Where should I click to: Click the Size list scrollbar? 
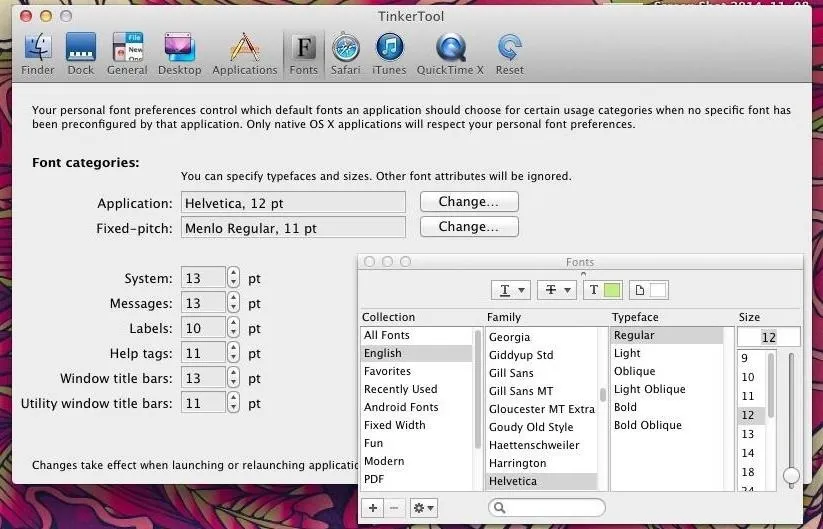771,385
